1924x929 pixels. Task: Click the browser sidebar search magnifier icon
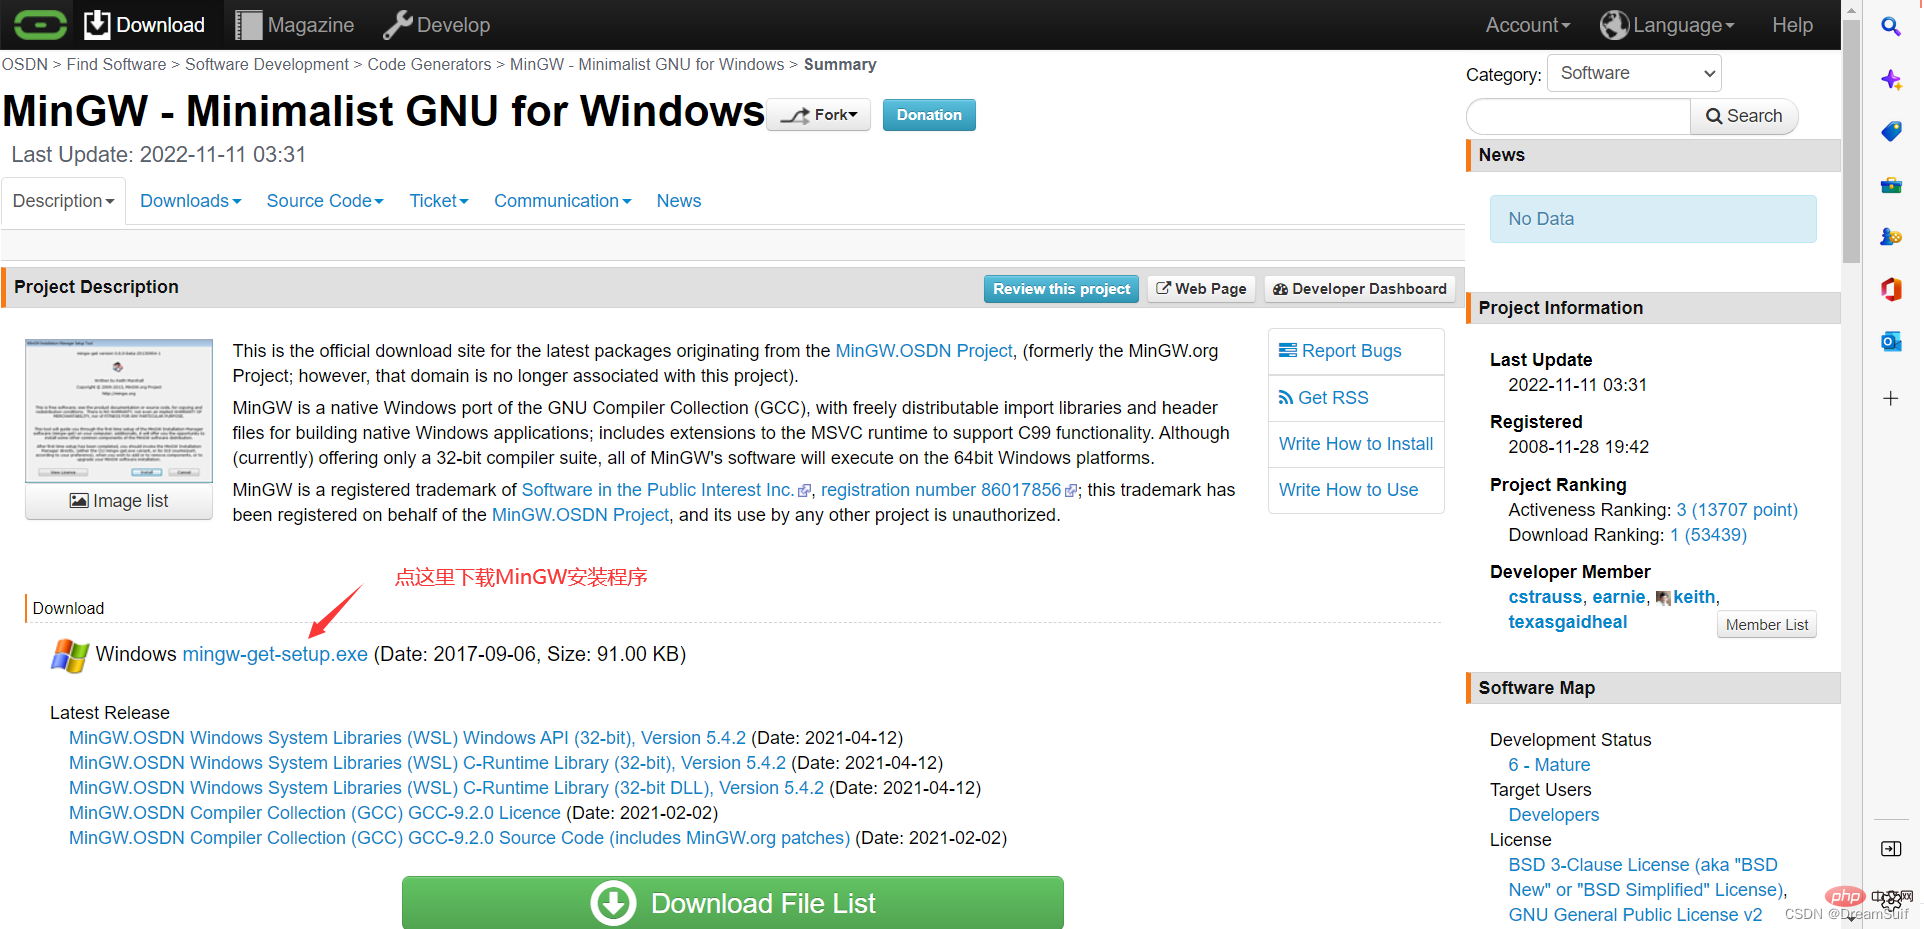1890,26
